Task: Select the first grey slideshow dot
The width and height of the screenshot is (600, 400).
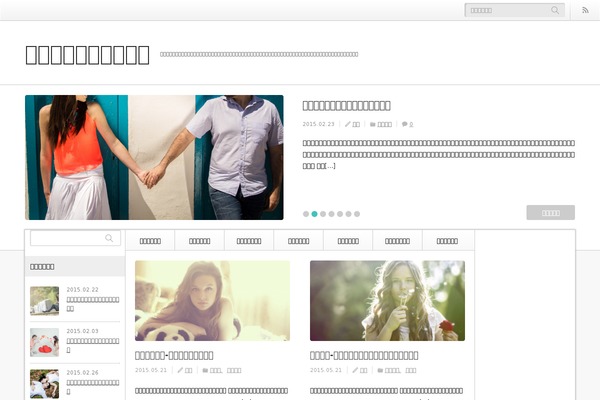Action: [x=306, y=214]
